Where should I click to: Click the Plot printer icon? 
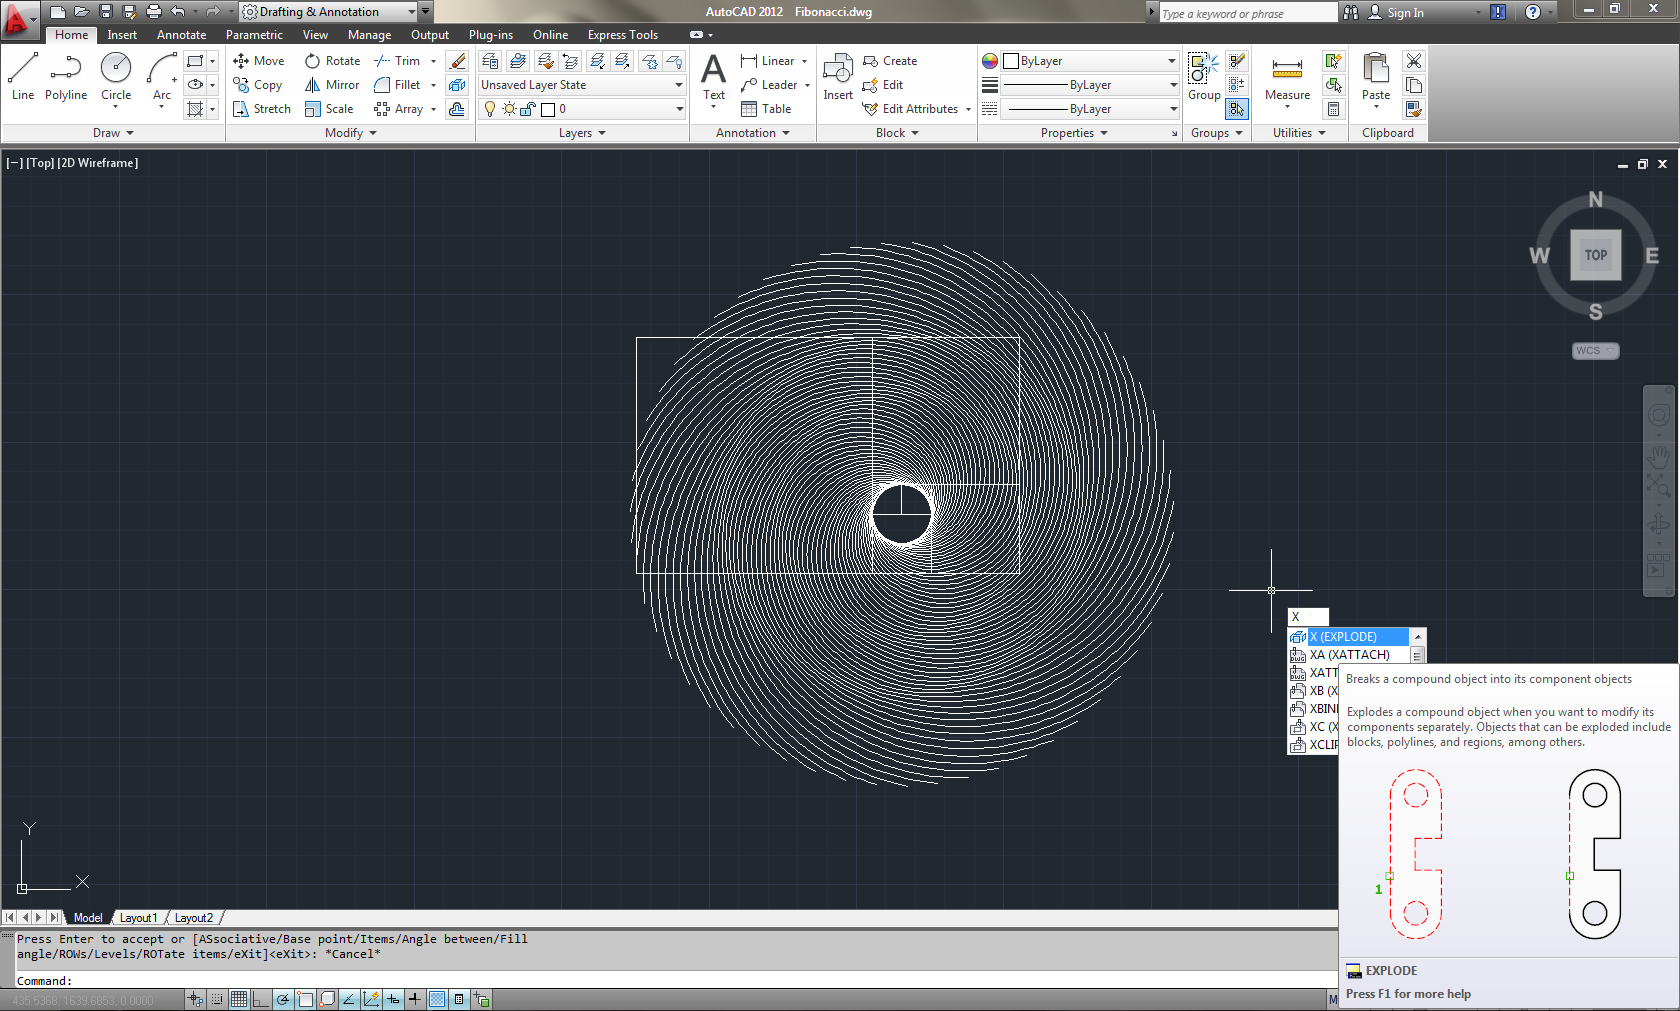tap(153, 12)
